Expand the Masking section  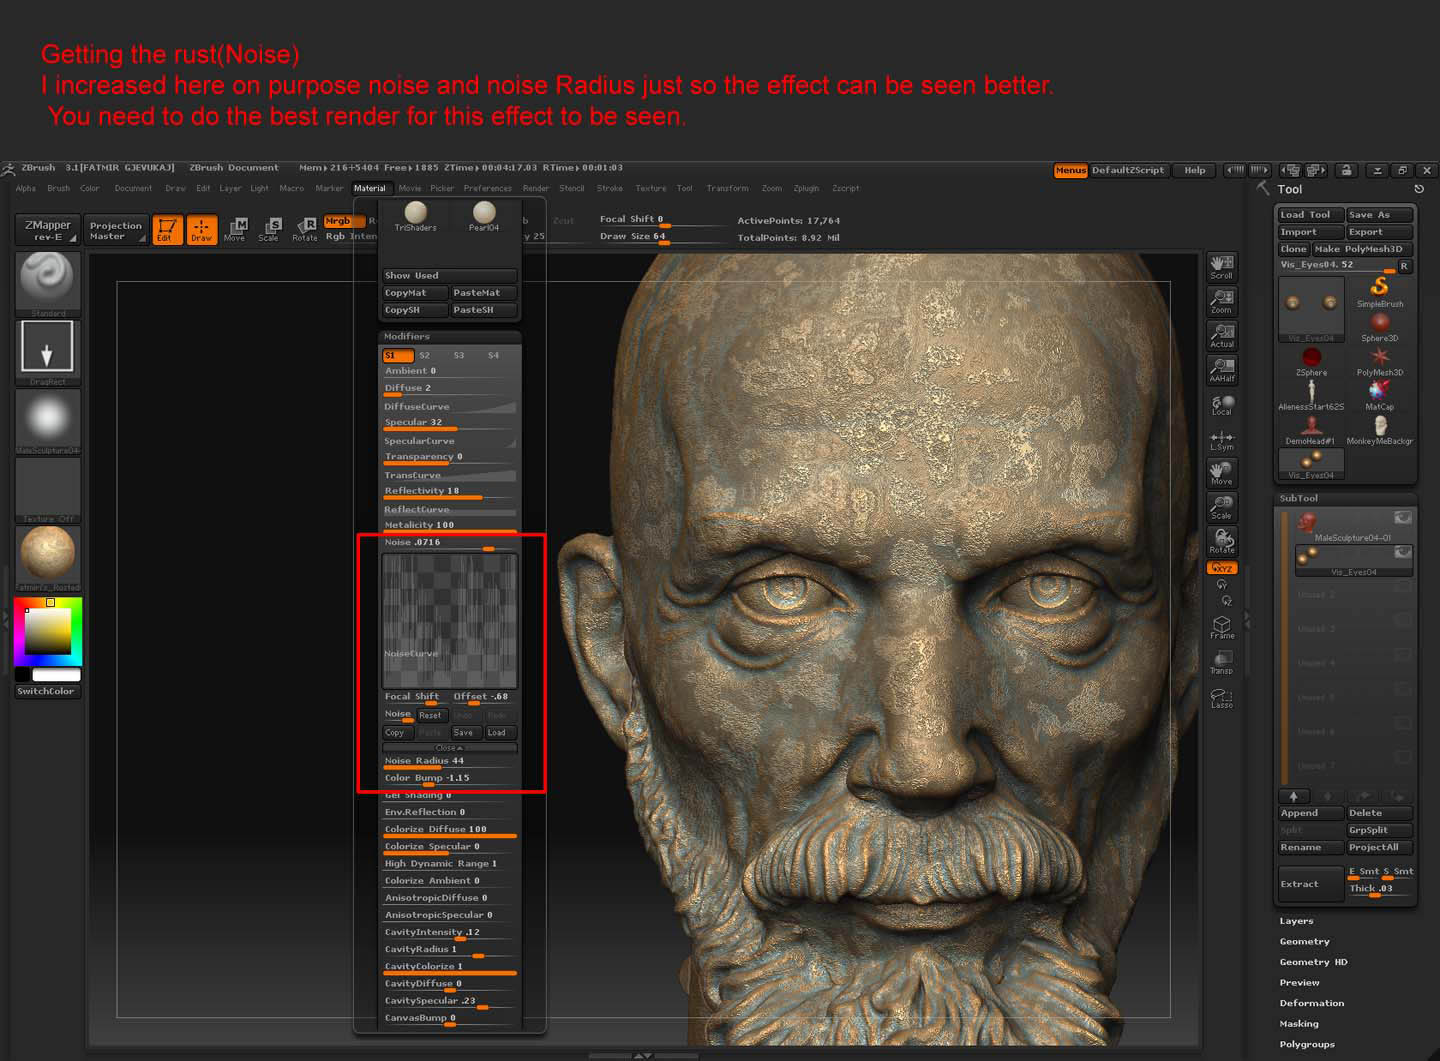click(1299, 1023)
